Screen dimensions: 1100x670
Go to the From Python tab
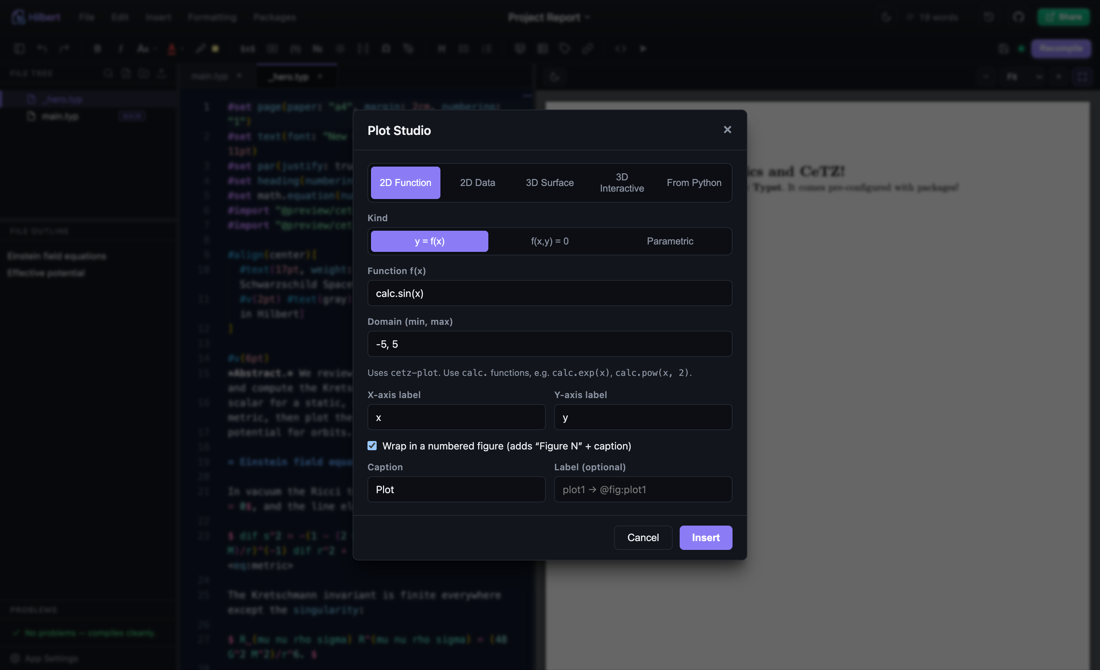point(694,182)
